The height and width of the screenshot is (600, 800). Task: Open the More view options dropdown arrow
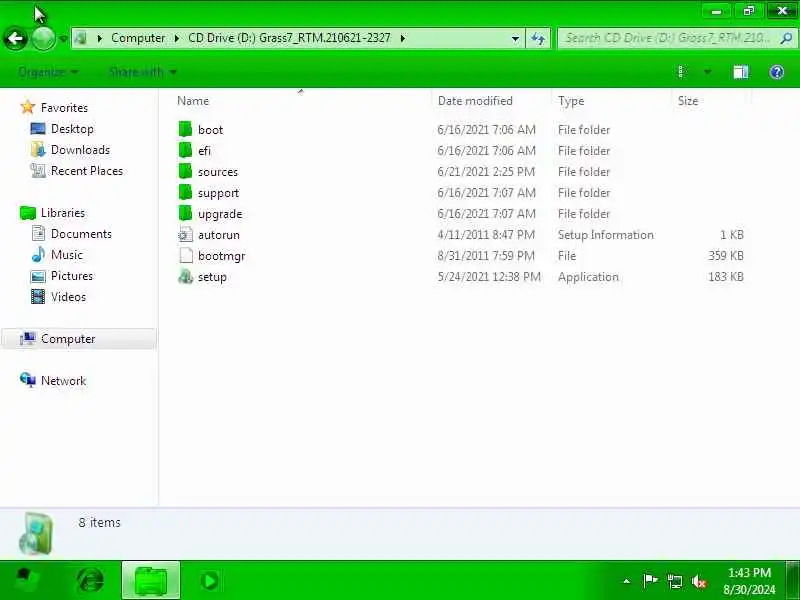pos(708,72)
